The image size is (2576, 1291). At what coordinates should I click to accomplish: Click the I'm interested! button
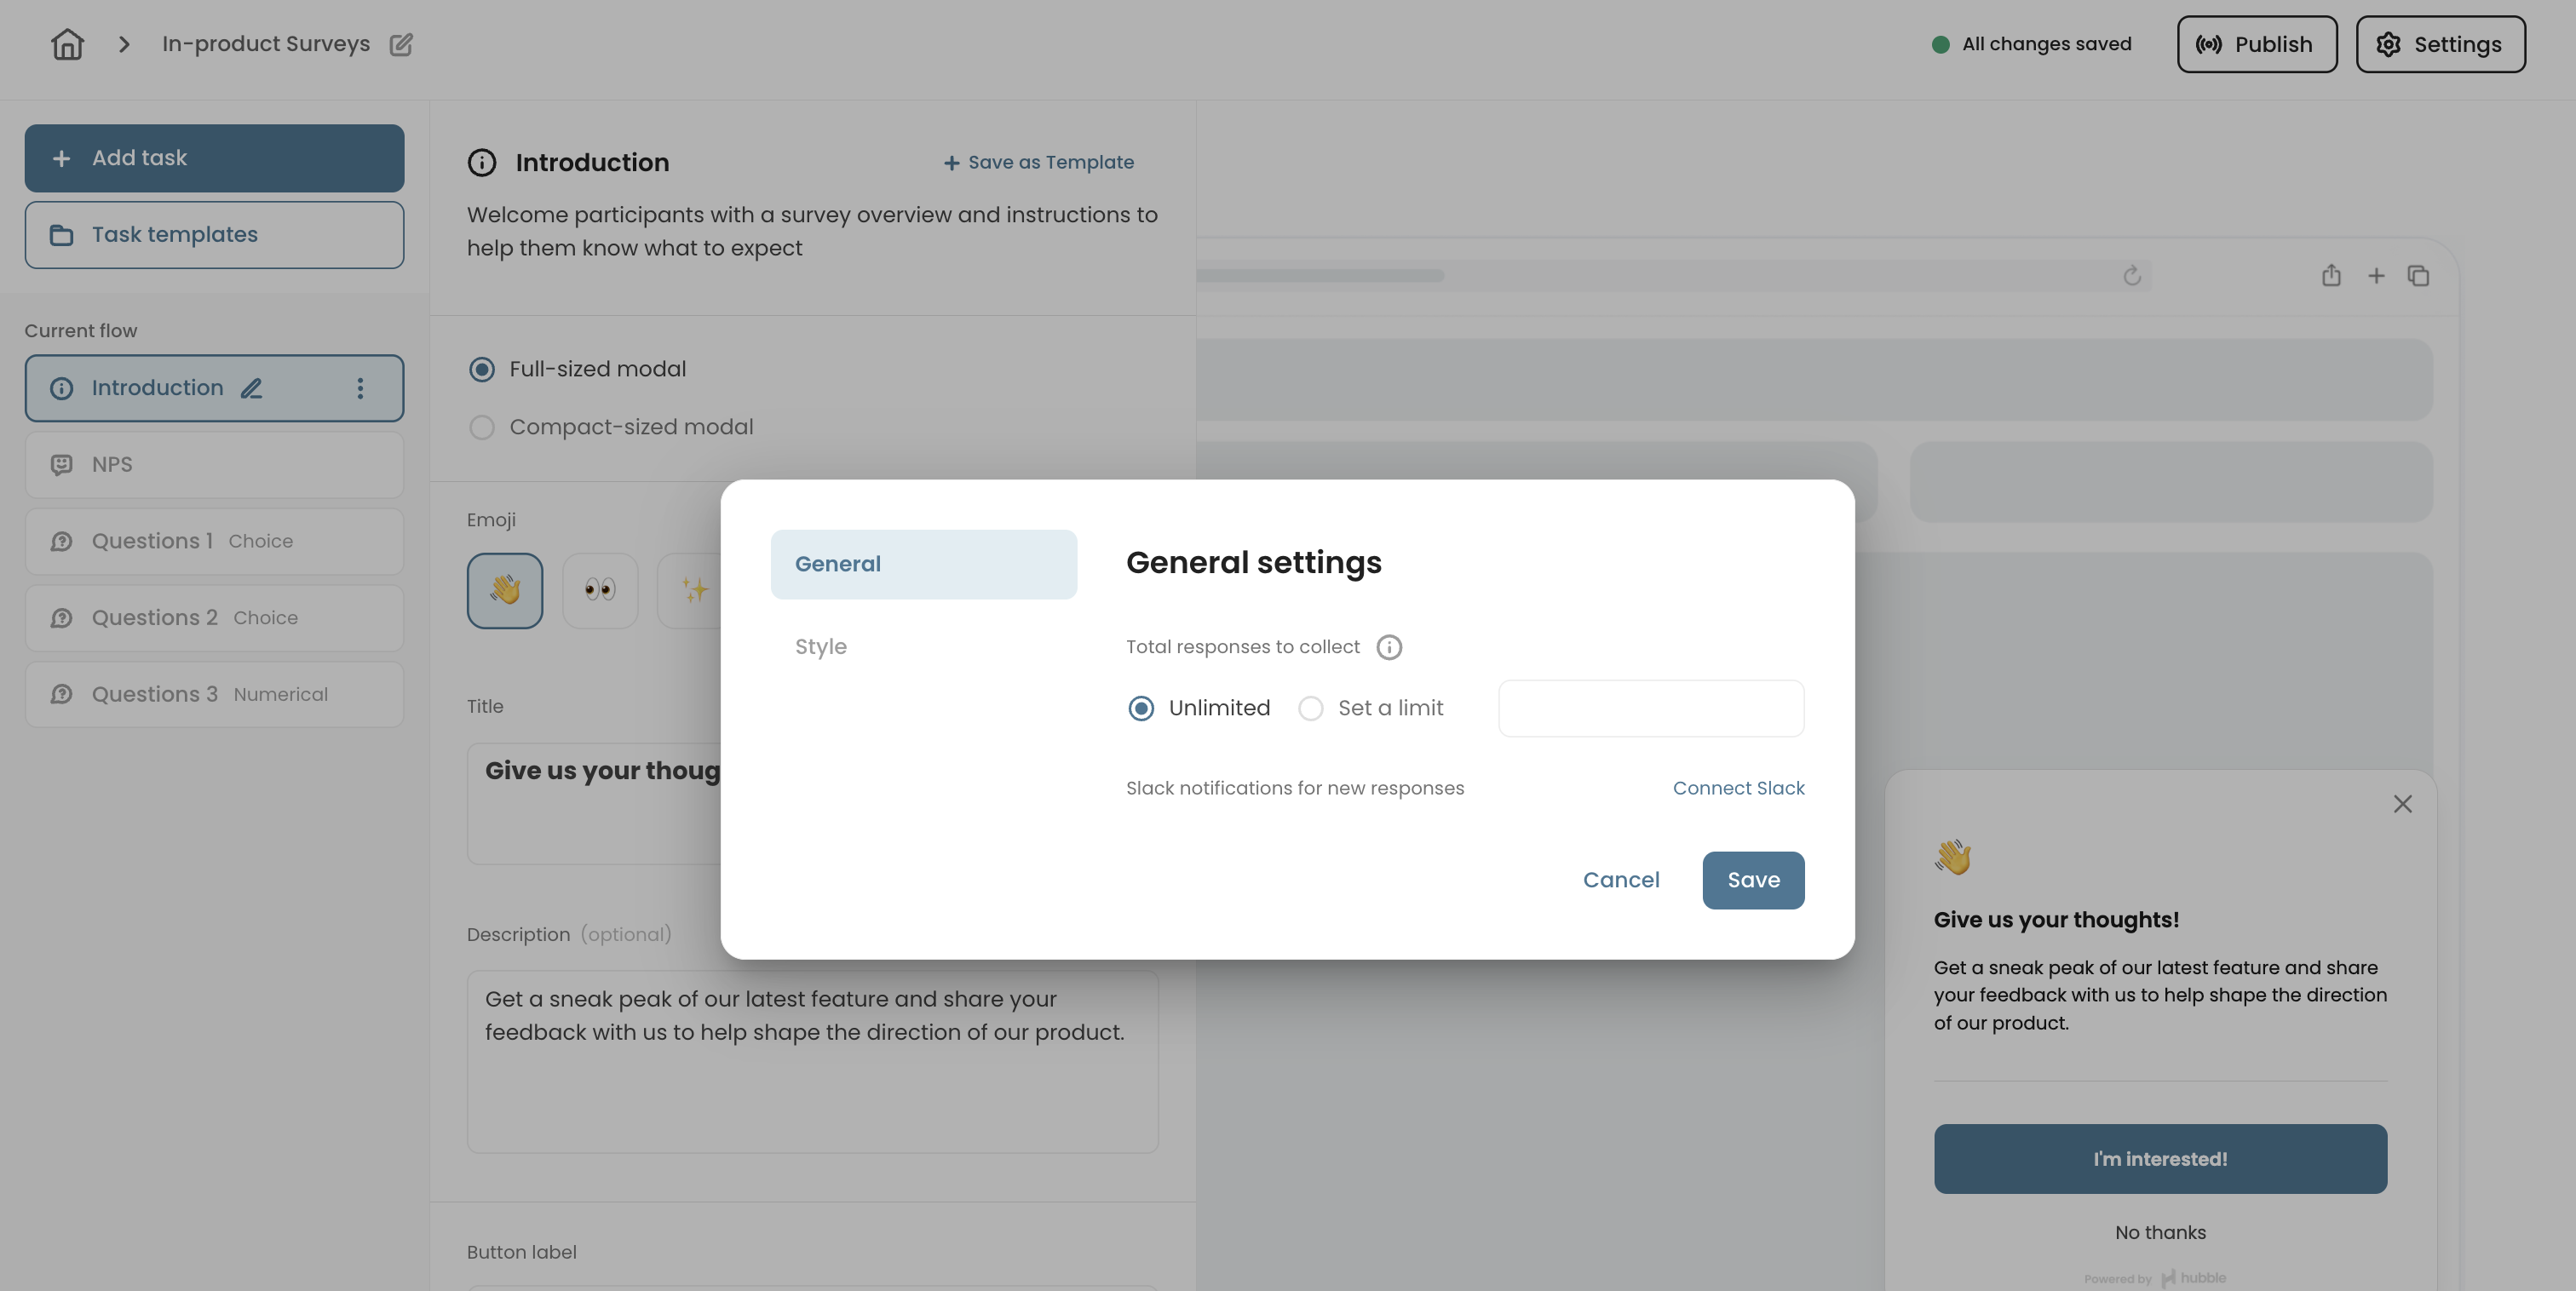point(2160,1159)
